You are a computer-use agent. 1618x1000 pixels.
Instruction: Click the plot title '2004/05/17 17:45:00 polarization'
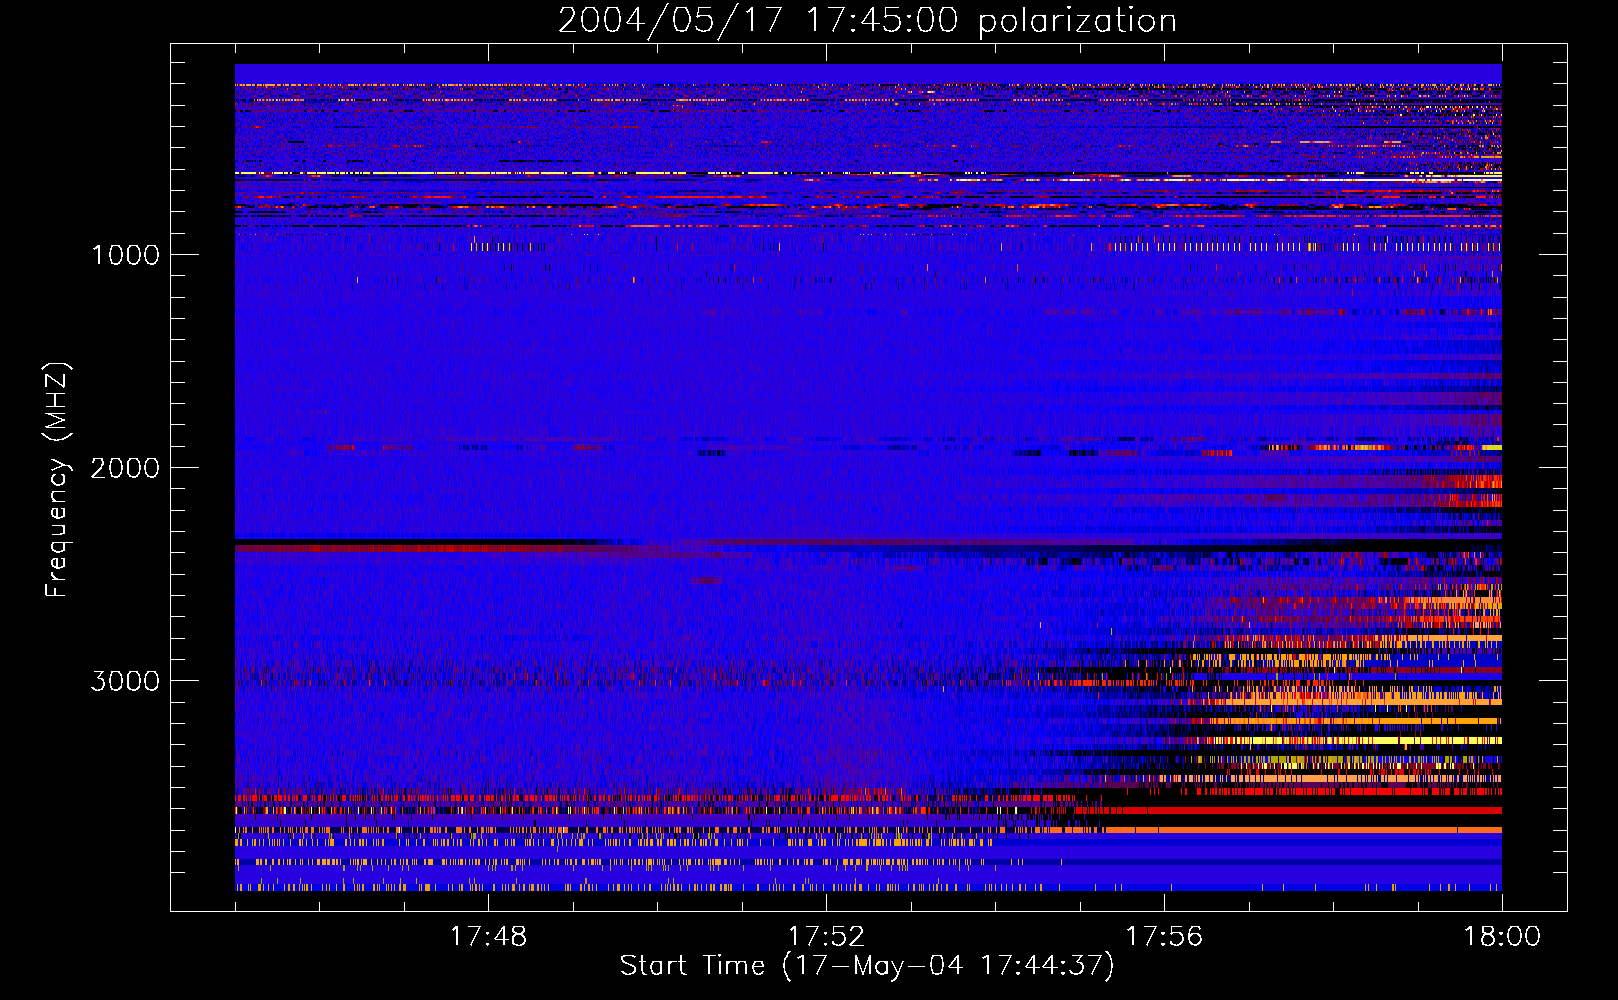click(867, 21)
